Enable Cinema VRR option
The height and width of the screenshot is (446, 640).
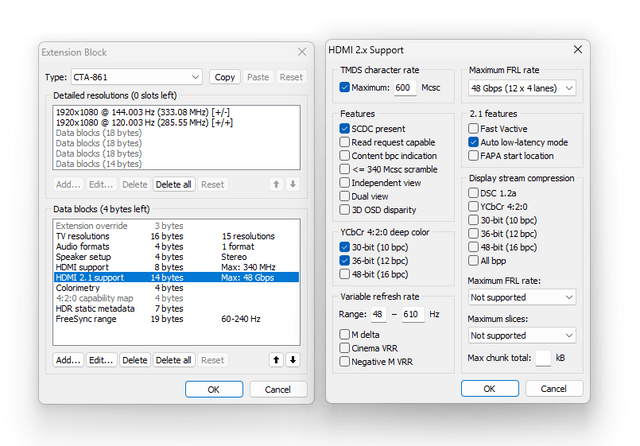344,348
